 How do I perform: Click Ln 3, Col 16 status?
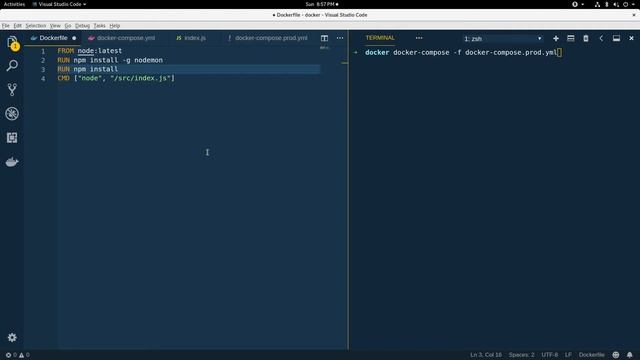point(486,355)
